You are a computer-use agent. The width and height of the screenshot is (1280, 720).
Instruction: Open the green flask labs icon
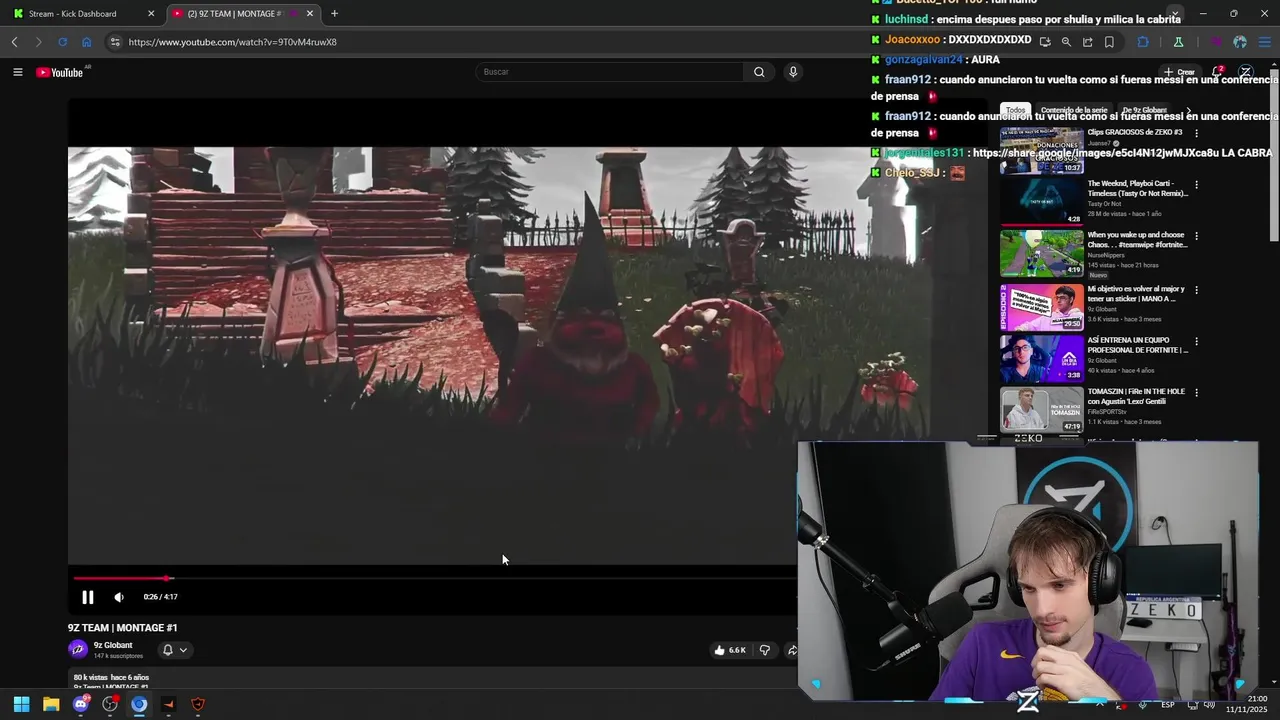coord(1178,42)
